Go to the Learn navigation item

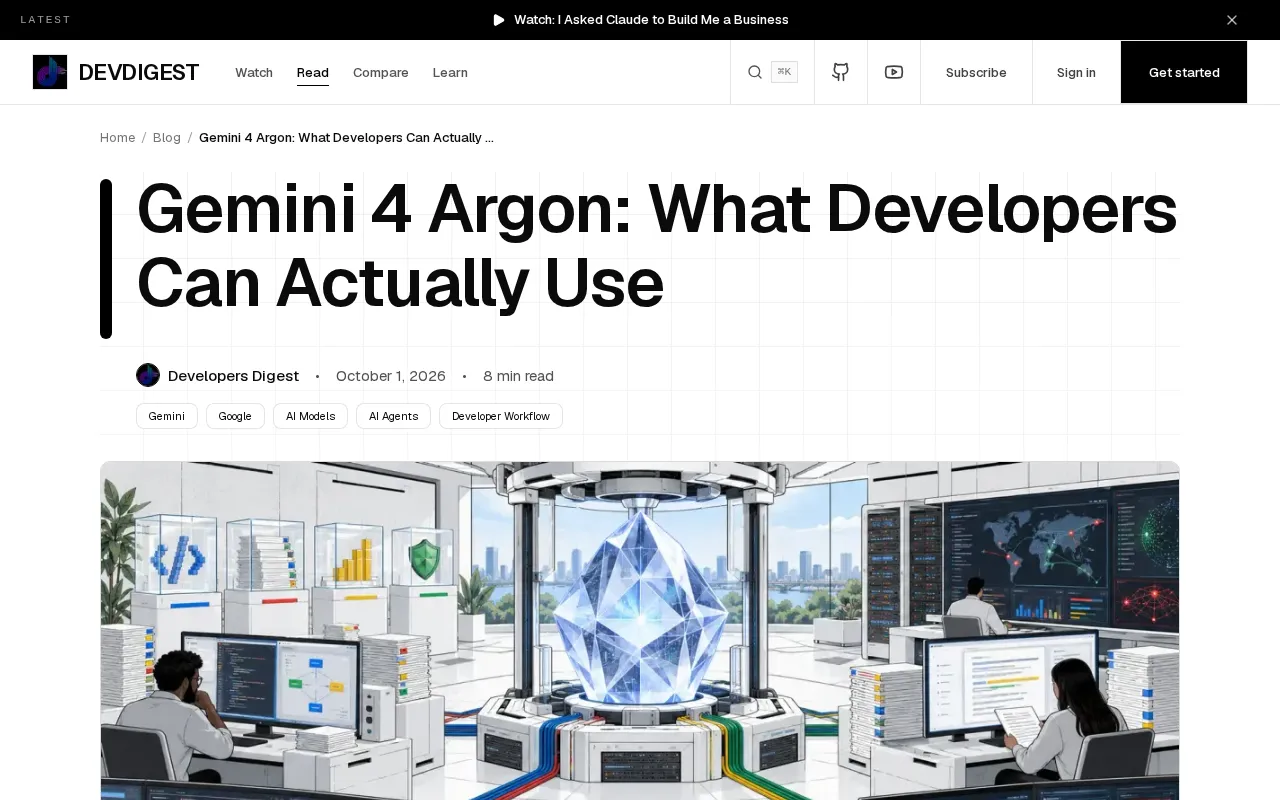(x=450, y=72)
